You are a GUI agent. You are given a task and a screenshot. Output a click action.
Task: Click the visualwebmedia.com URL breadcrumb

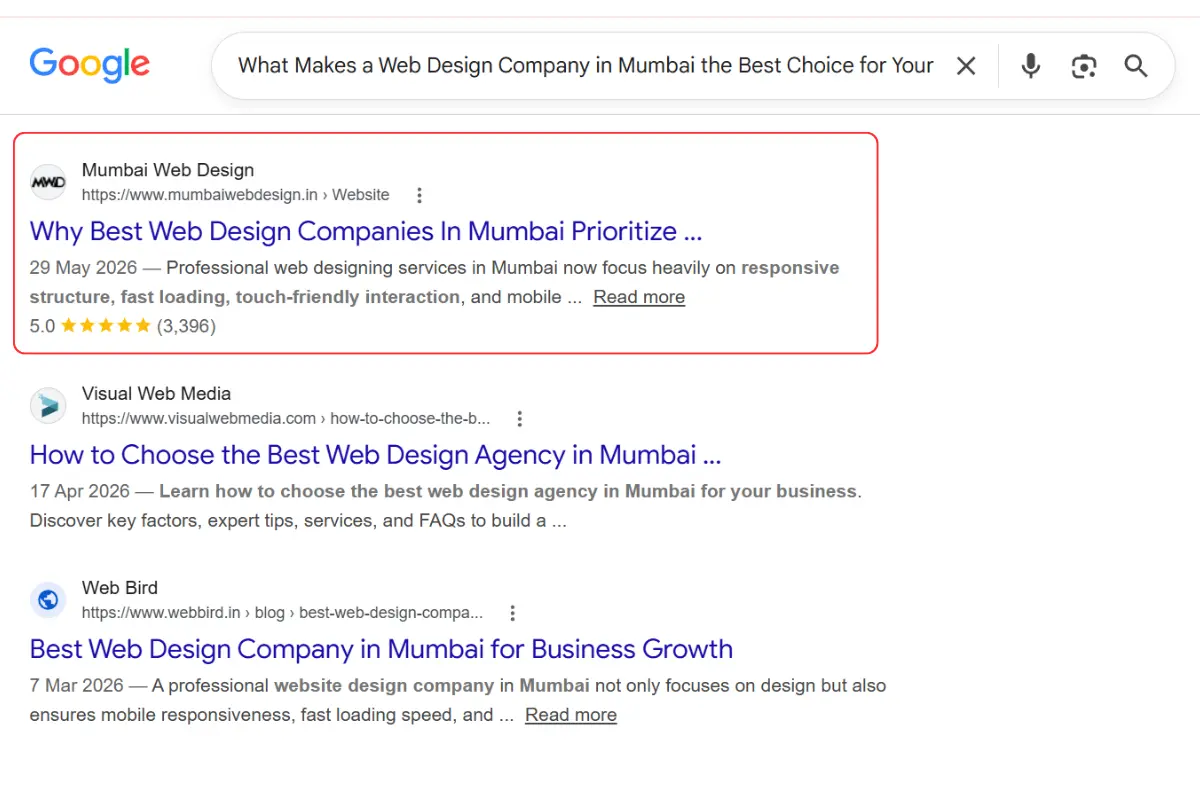click(286, 419)
